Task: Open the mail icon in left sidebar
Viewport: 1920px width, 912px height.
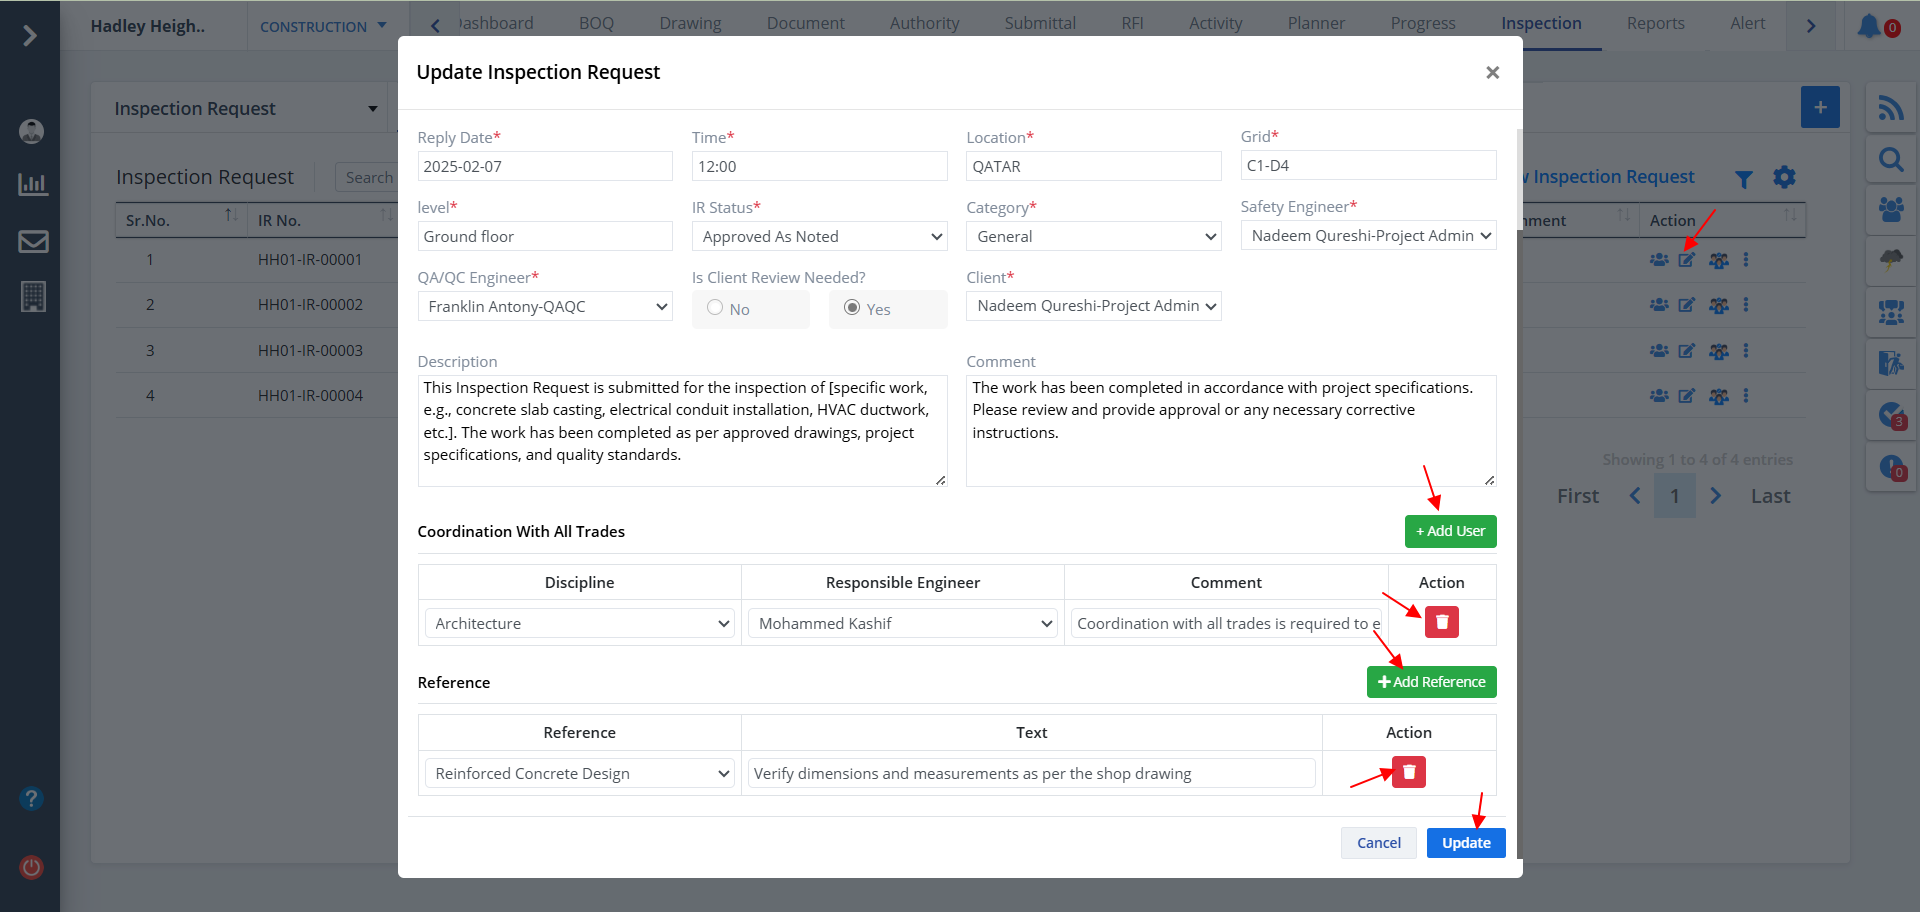Action: [x=33, y=242]
